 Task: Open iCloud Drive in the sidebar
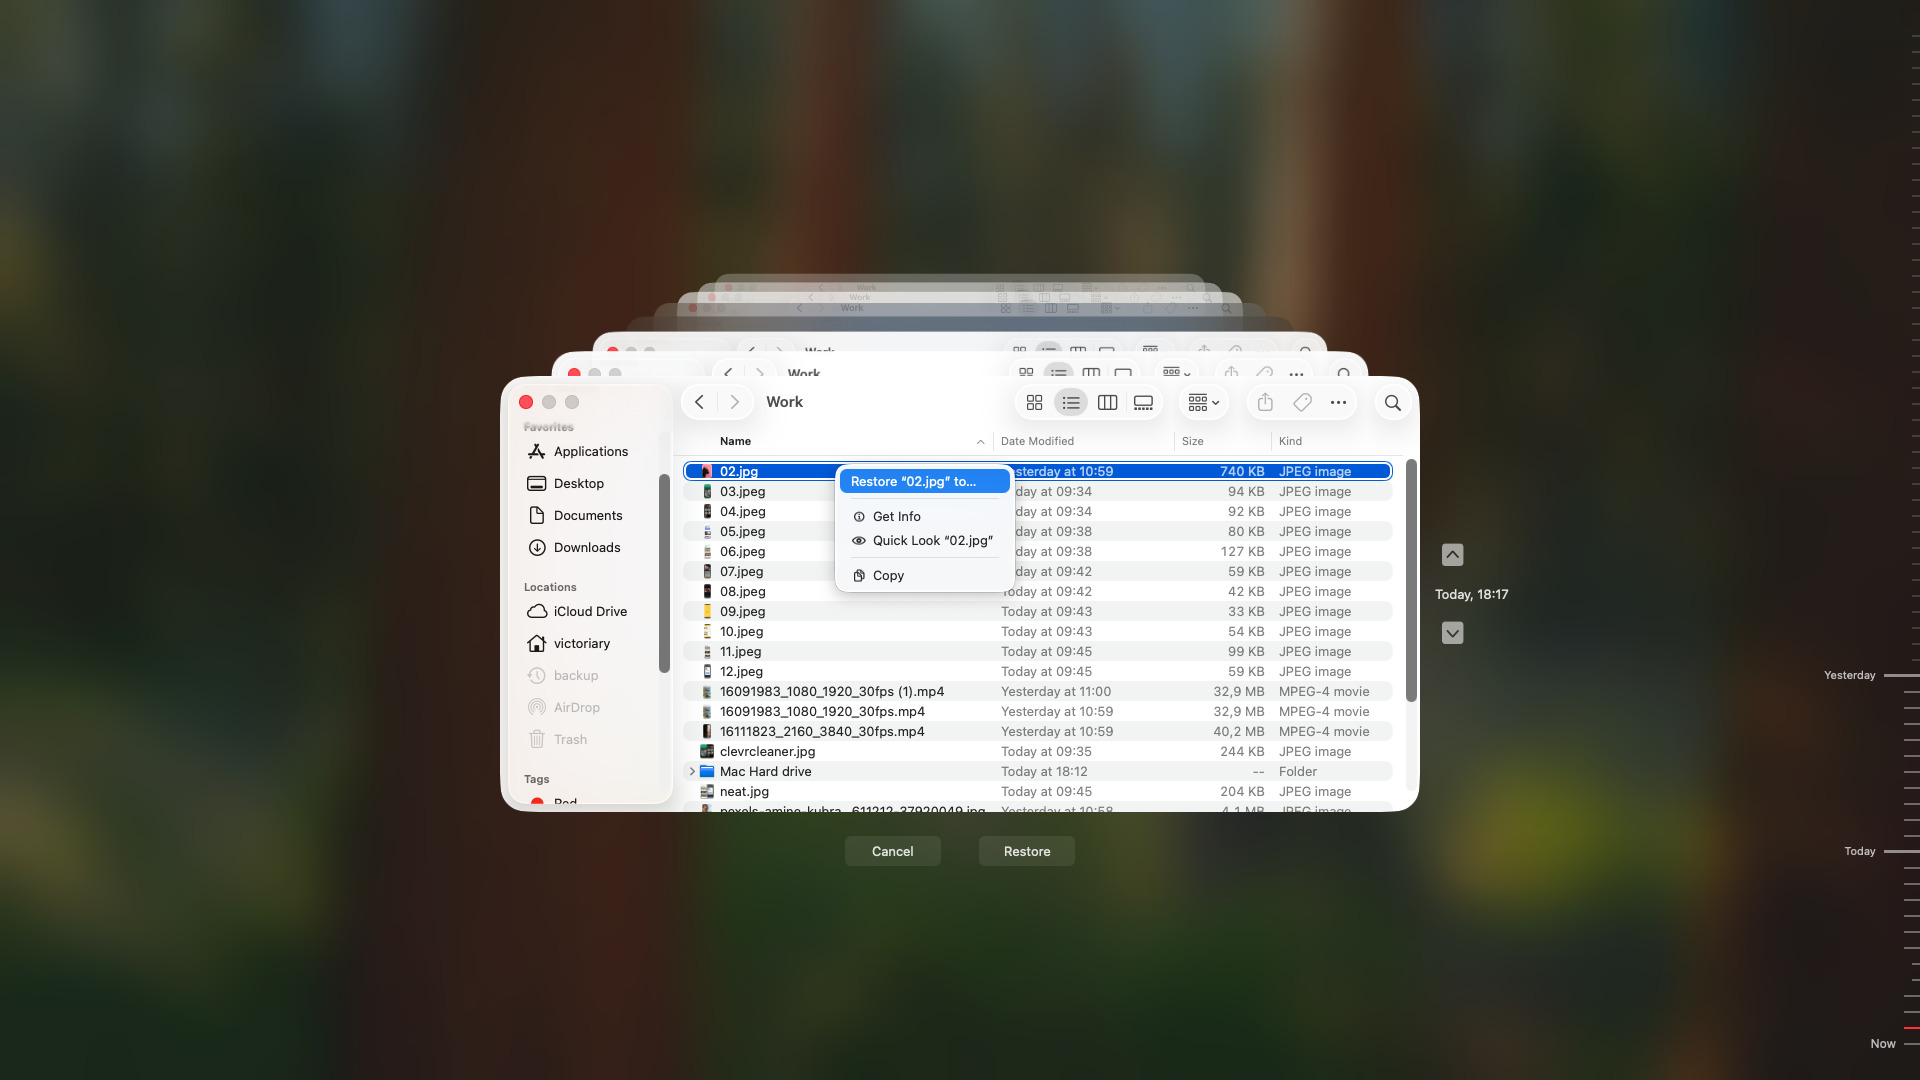coord(590,611)
